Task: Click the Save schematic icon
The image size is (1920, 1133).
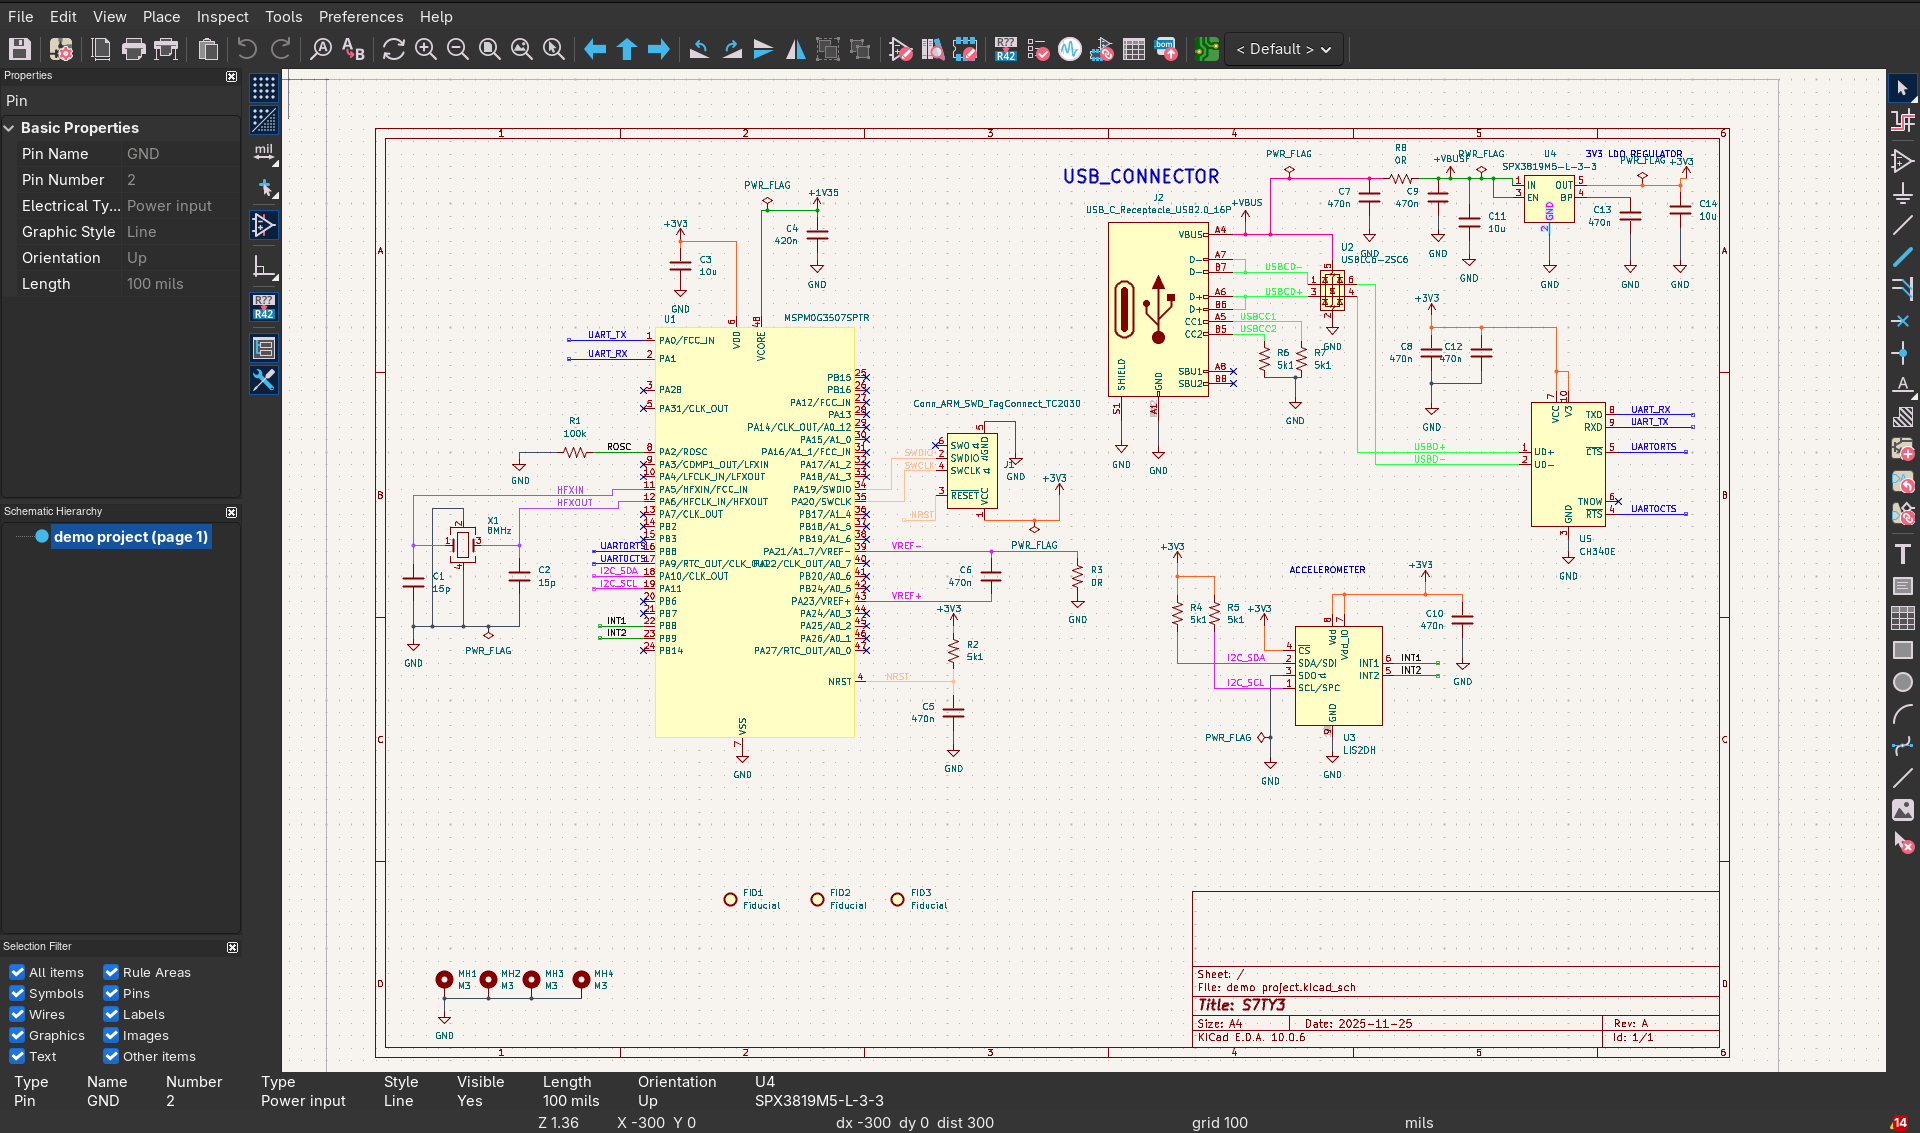Action: pos(20,49)
